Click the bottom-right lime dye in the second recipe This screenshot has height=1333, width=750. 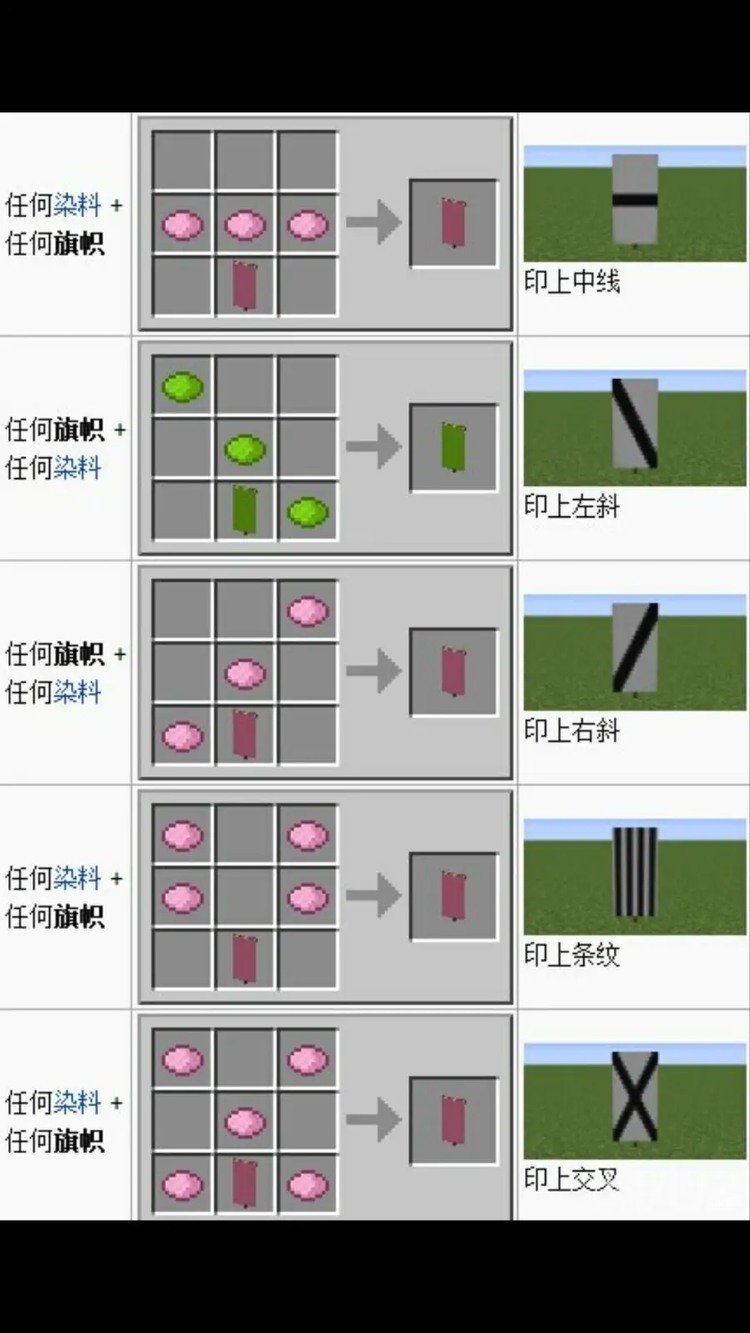coord(308,513)
